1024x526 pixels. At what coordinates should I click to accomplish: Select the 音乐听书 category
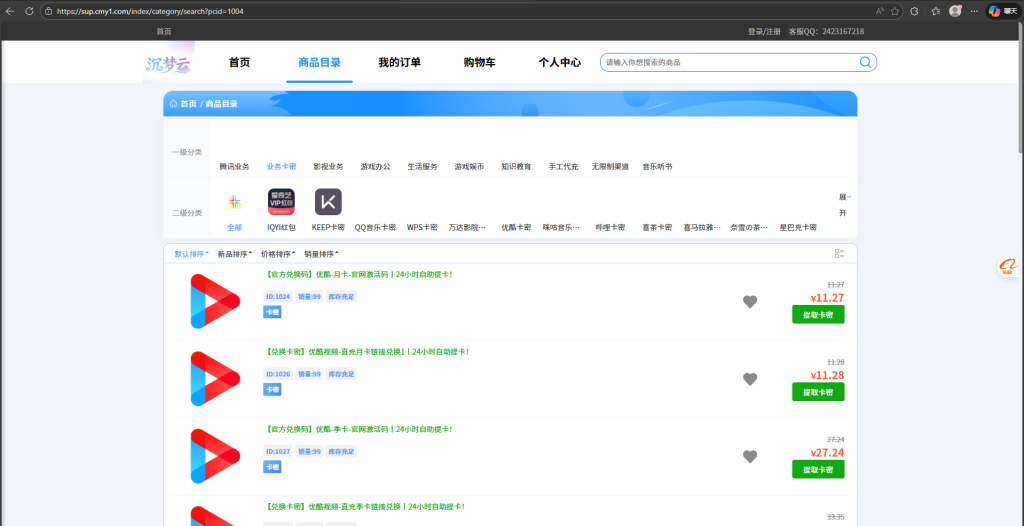point(658,167)
